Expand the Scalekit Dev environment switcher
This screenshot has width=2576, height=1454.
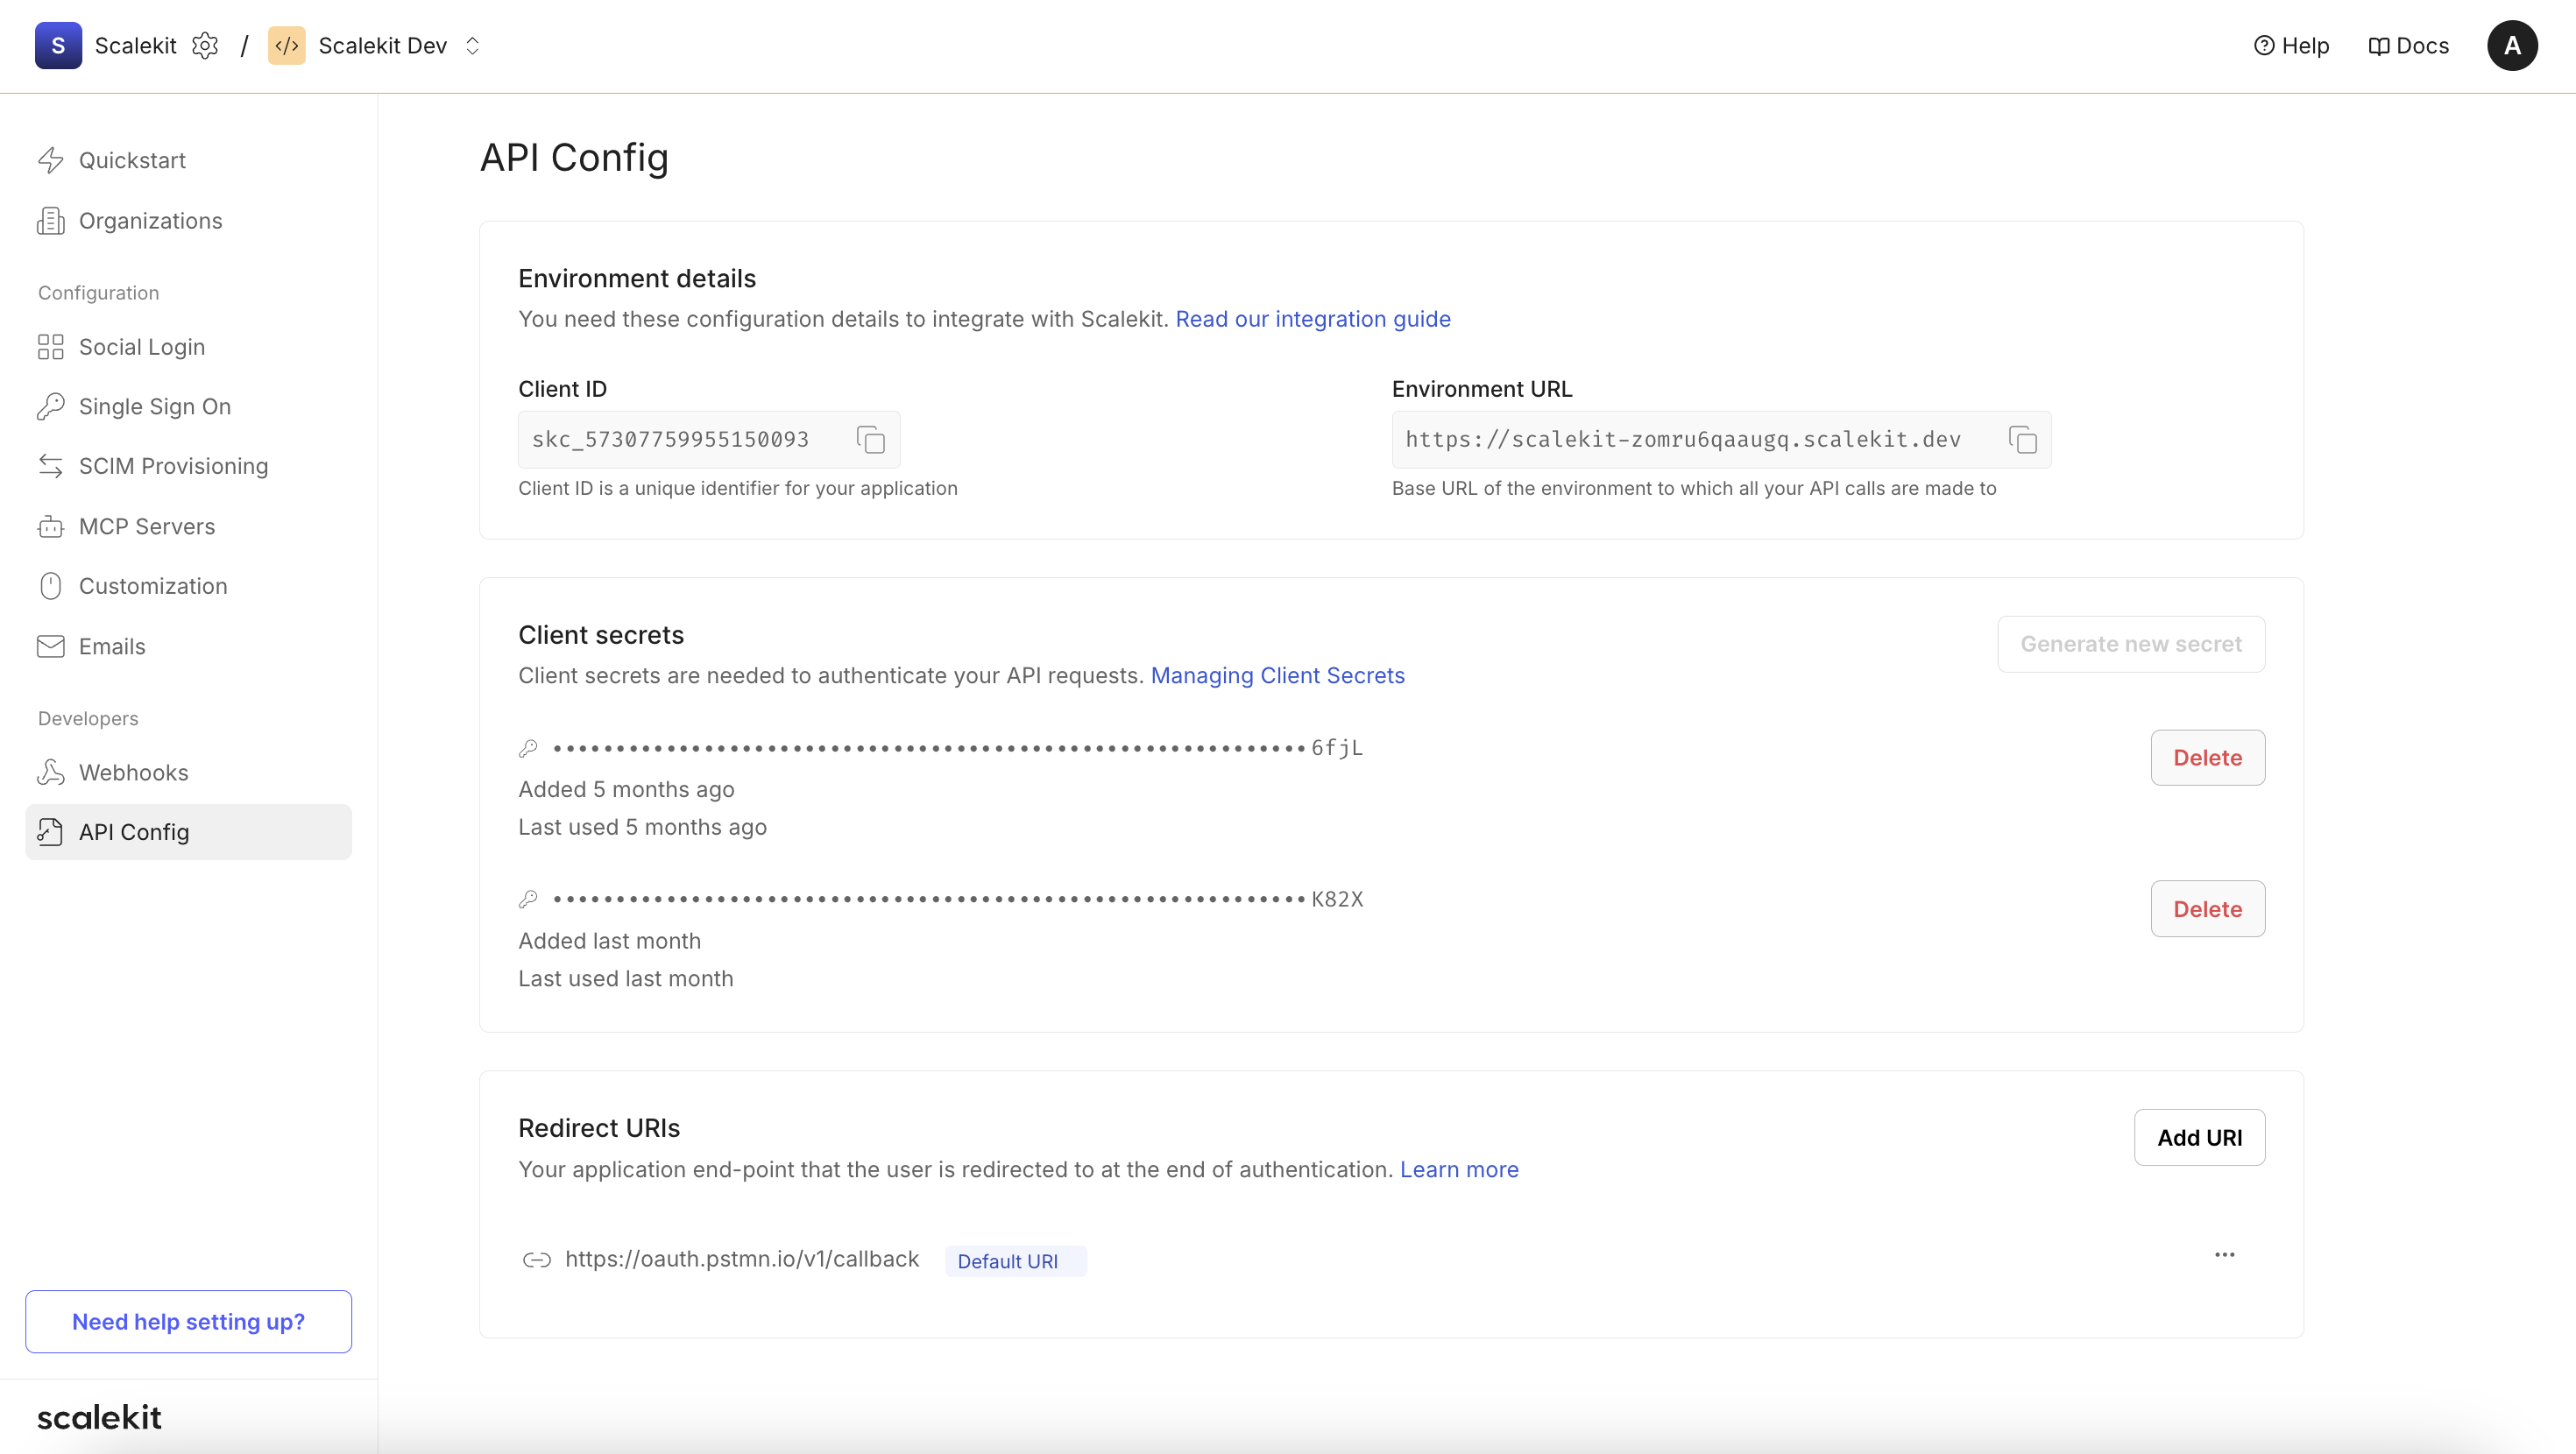[473, 46]
